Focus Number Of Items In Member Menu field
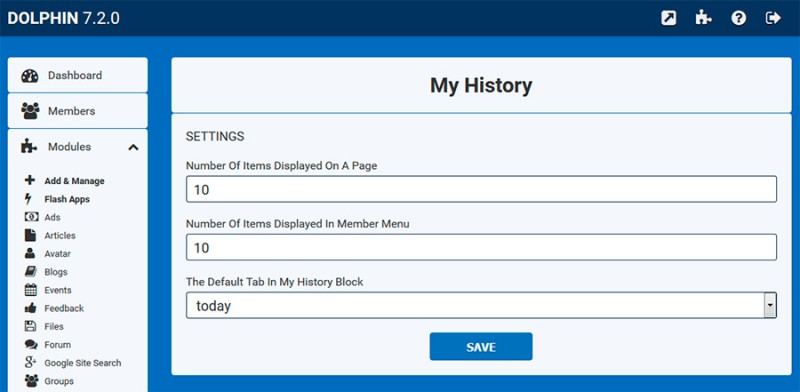 tap(481, 248)
